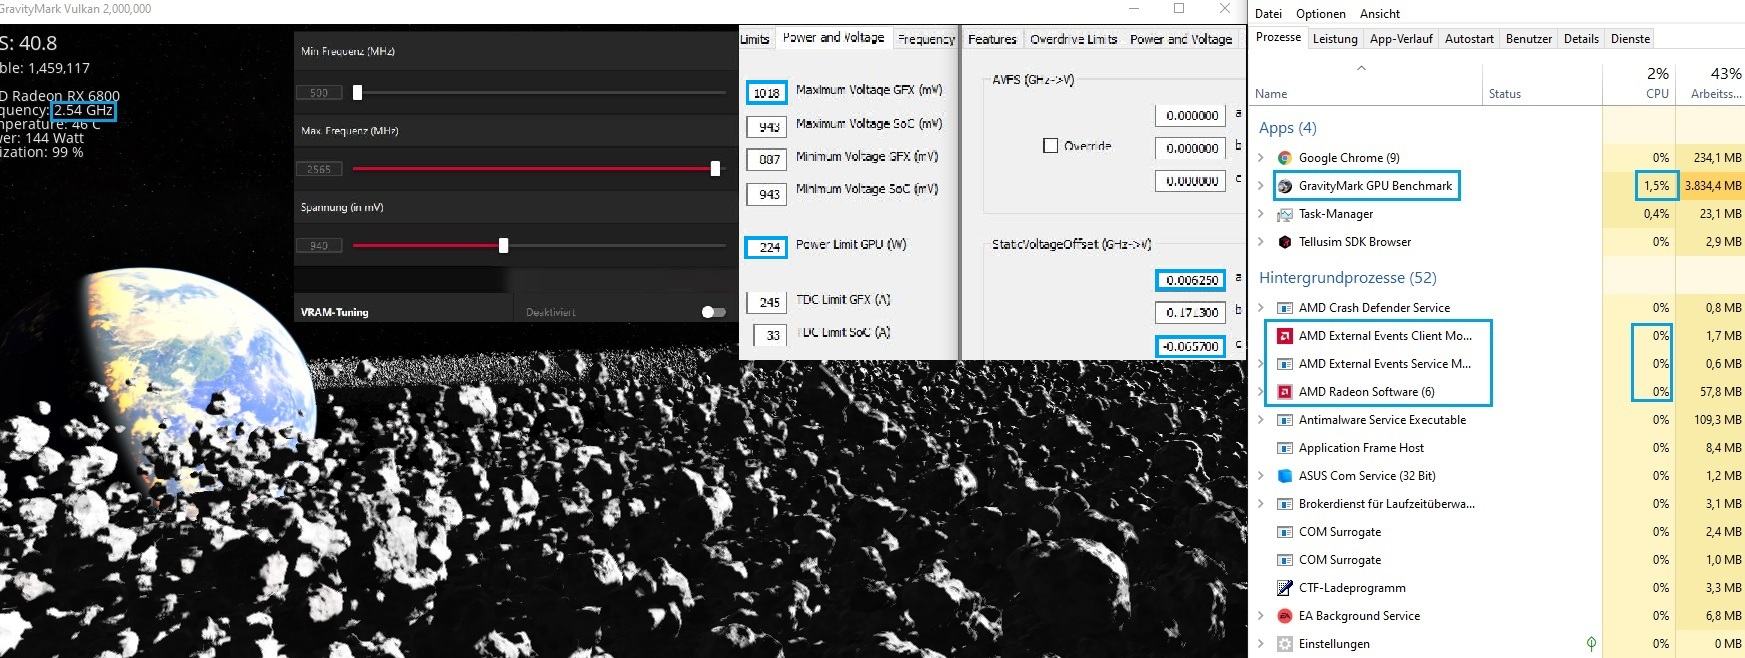Click the Power Limit GPU field

pos(767,247)
